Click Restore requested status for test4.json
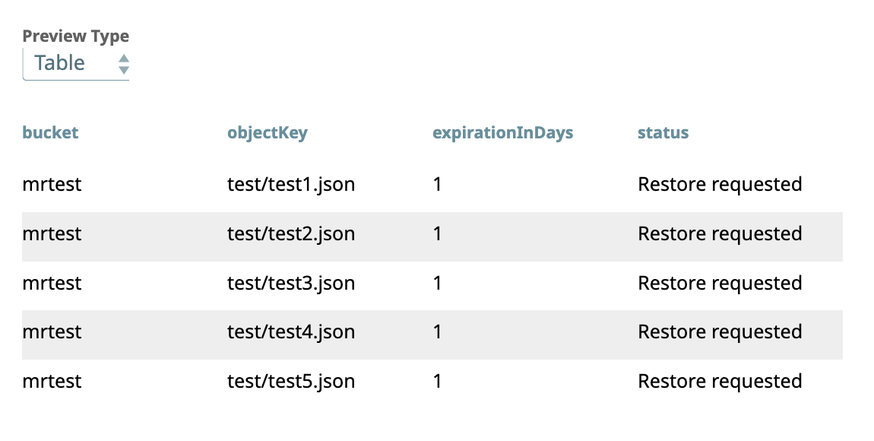The image size is (874, 441). click(x=719, y=332)
